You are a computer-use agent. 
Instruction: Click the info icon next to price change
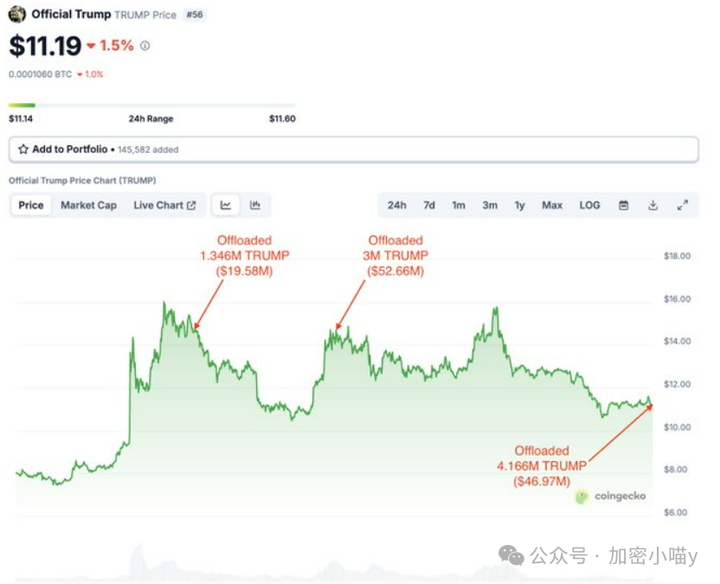(145, 46)
